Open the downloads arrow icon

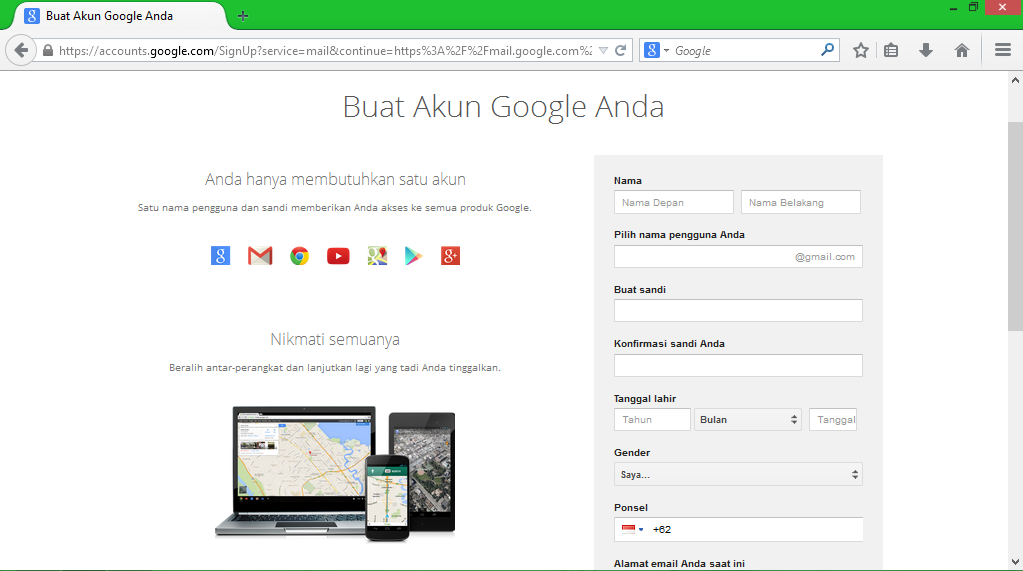926,50
